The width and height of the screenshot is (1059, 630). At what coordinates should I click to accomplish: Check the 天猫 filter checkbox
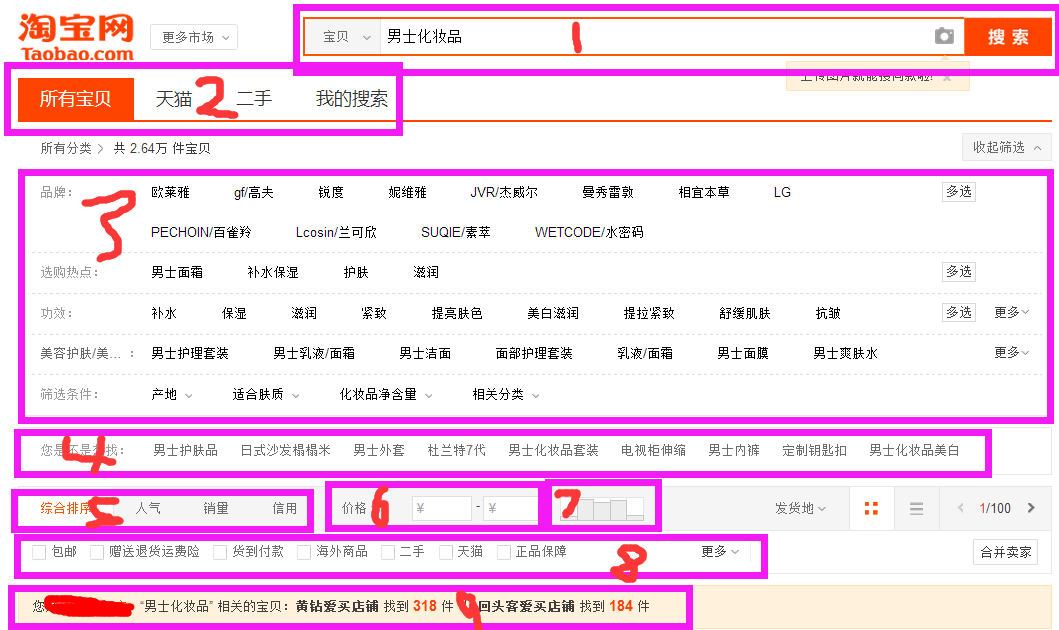click(446, 552)
